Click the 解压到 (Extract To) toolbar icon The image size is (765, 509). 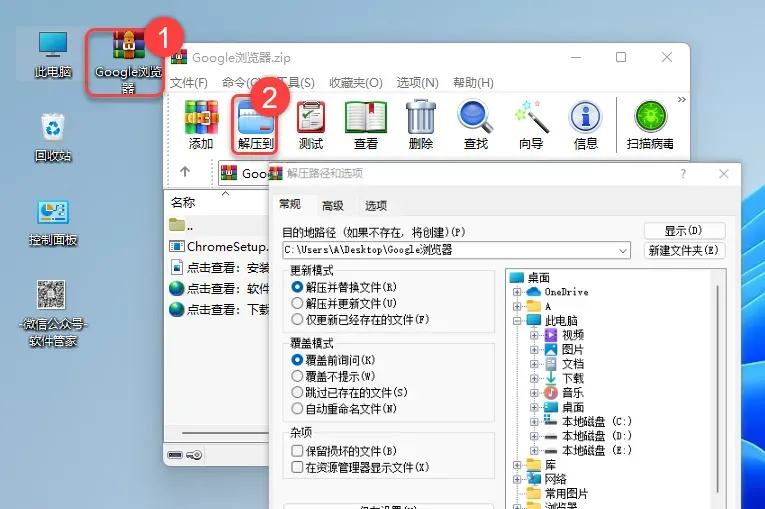tap(255, 124)
